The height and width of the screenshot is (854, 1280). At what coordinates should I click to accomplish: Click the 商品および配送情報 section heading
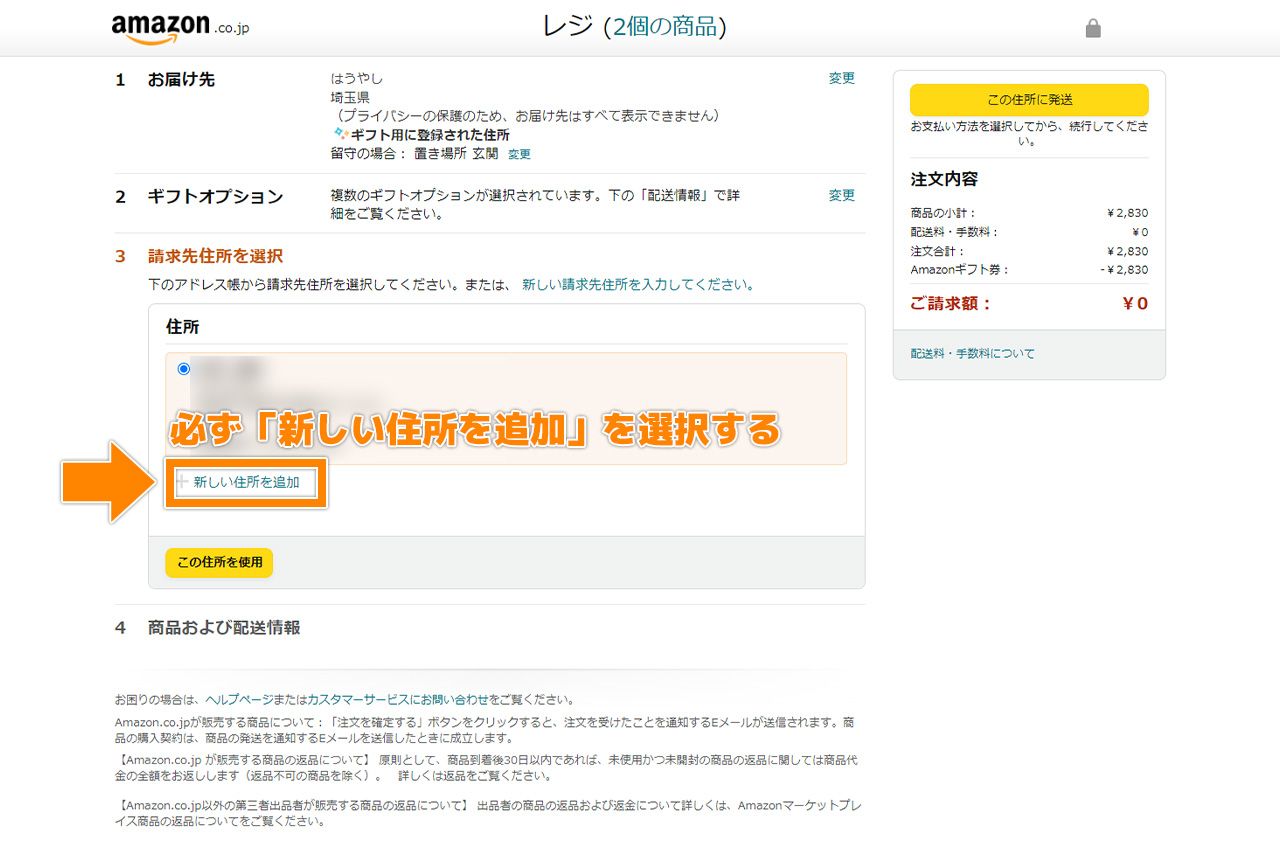(x=224, y=628)
